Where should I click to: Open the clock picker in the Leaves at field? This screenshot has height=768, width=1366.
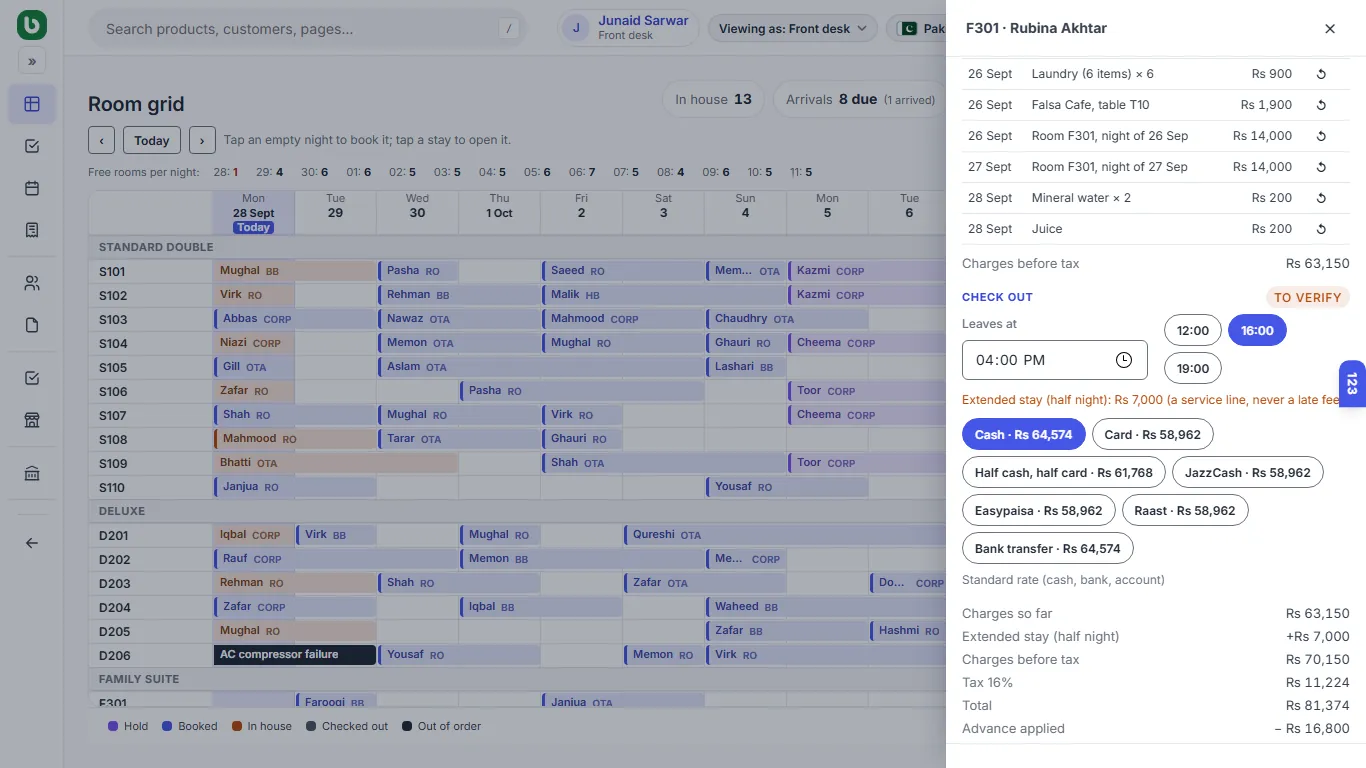coord(1124,360)
